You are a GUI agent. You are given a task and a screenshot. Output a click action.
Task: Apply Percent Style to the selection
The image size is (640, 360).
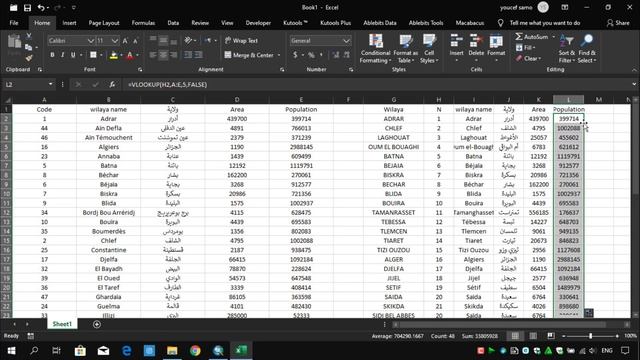click(311, 55)
